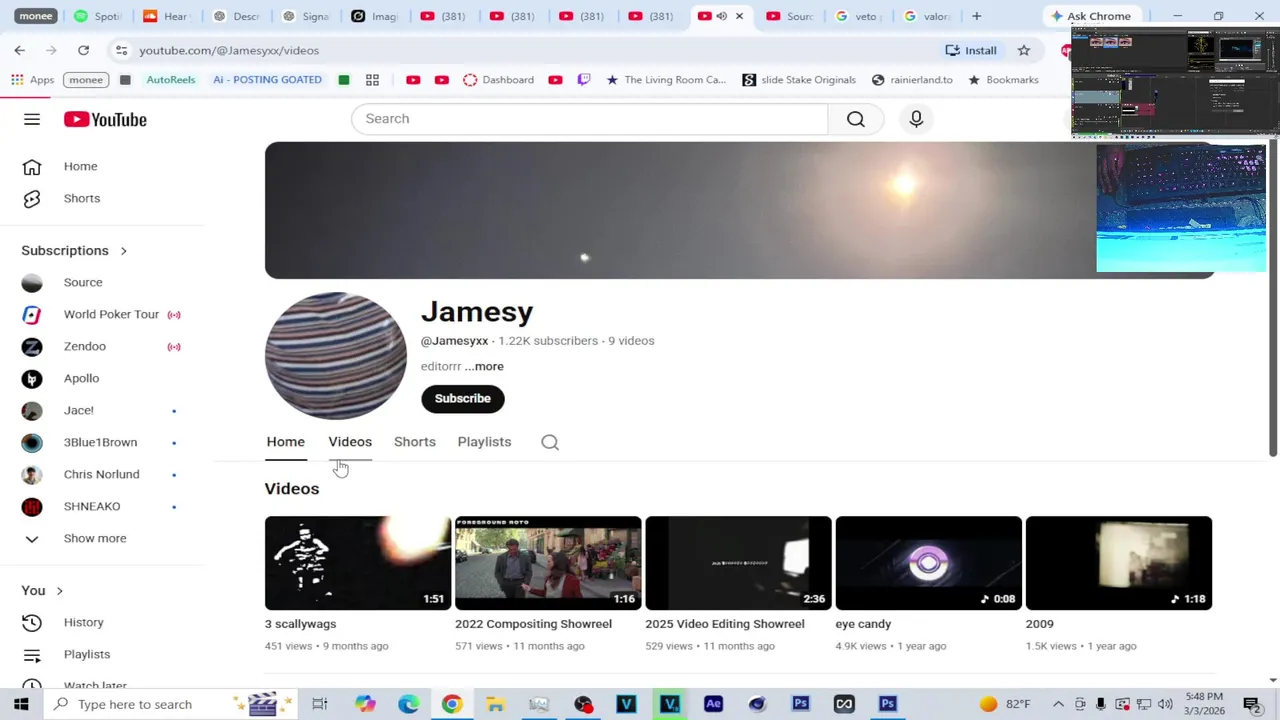Play the eye candy video thumbnail

click(928, 563)
